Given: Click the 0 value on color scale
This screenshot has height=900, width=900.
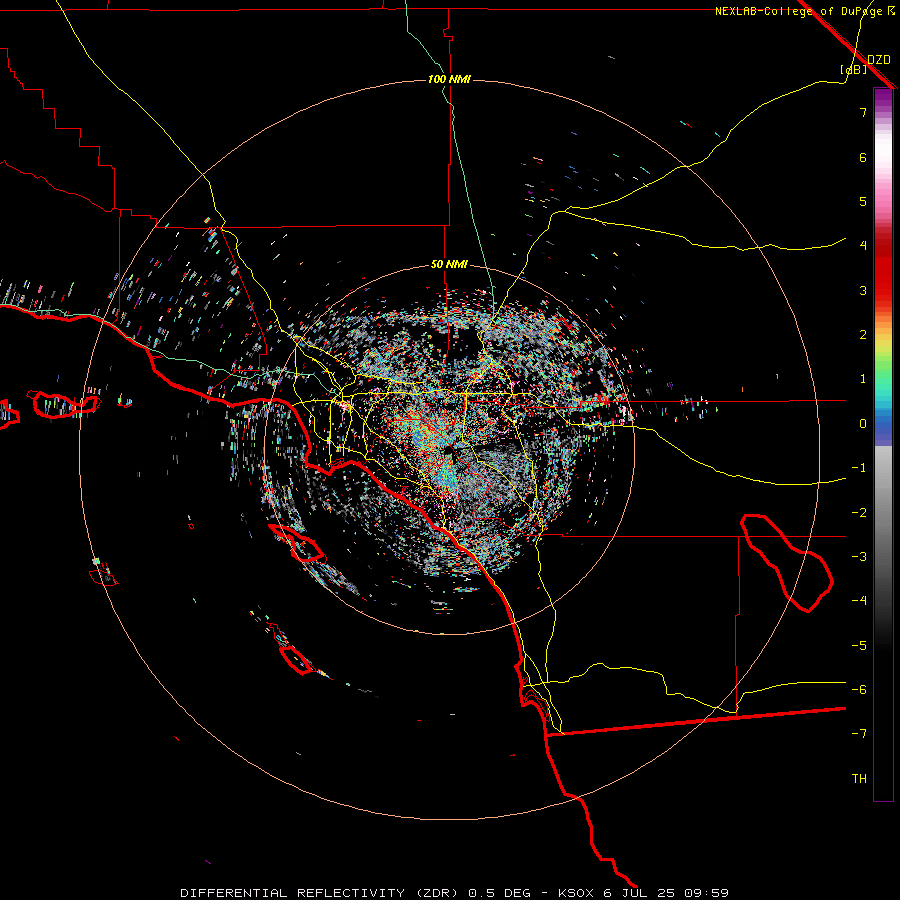Looking at the screenshot, I should pyautogui.click(x=863, y=424).
